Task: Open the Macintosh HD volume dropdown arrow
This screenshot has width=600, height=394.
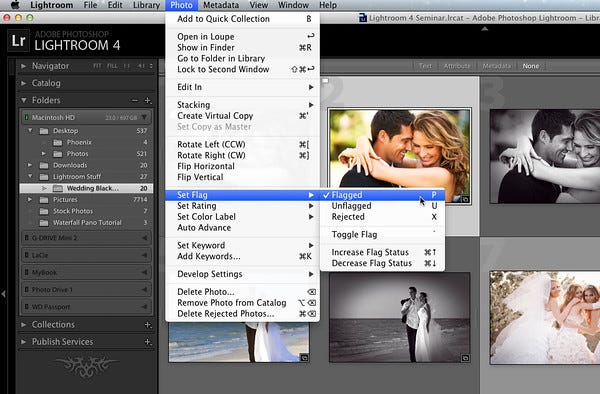Action: (144, 117)
